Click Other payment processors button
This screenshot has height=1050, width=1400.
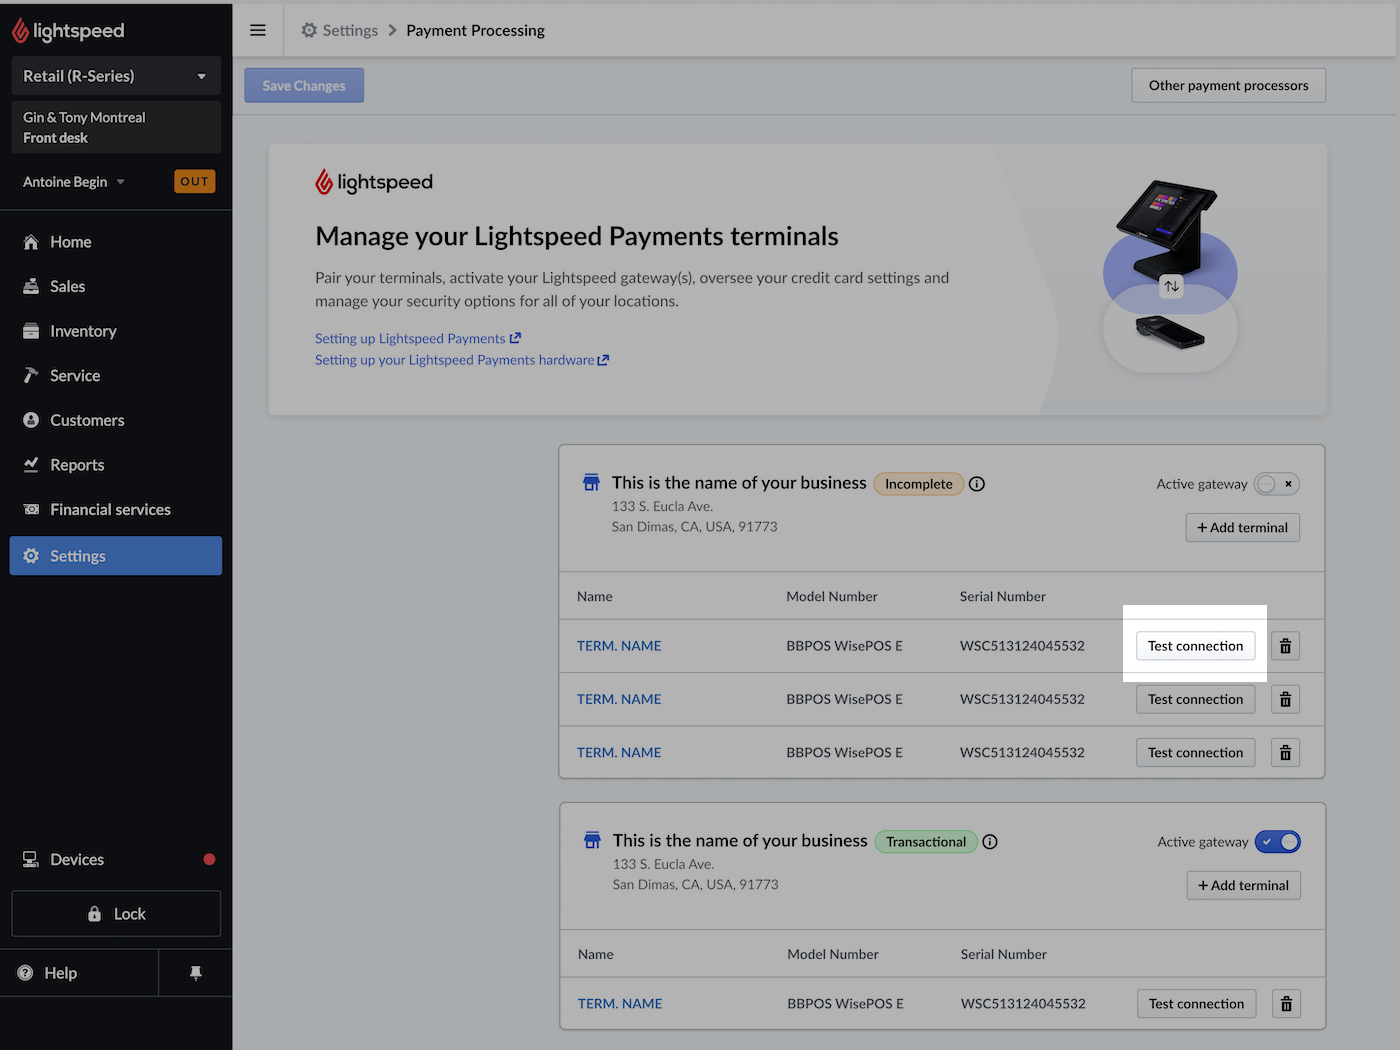coord(1228,86)
